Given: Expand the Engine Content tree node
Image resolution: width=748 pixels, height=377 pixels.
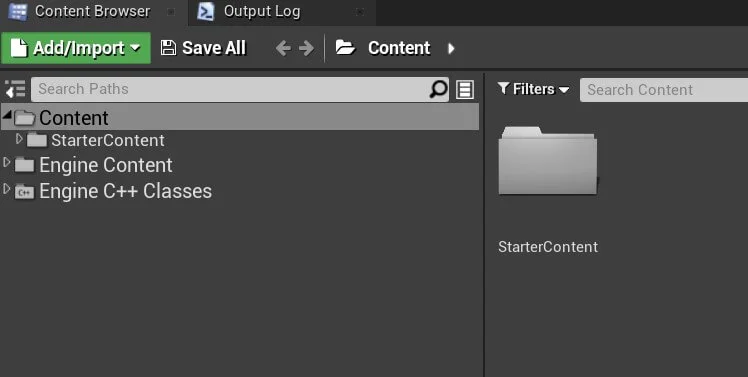Looking at the screenshot, I should pos(7,163).
